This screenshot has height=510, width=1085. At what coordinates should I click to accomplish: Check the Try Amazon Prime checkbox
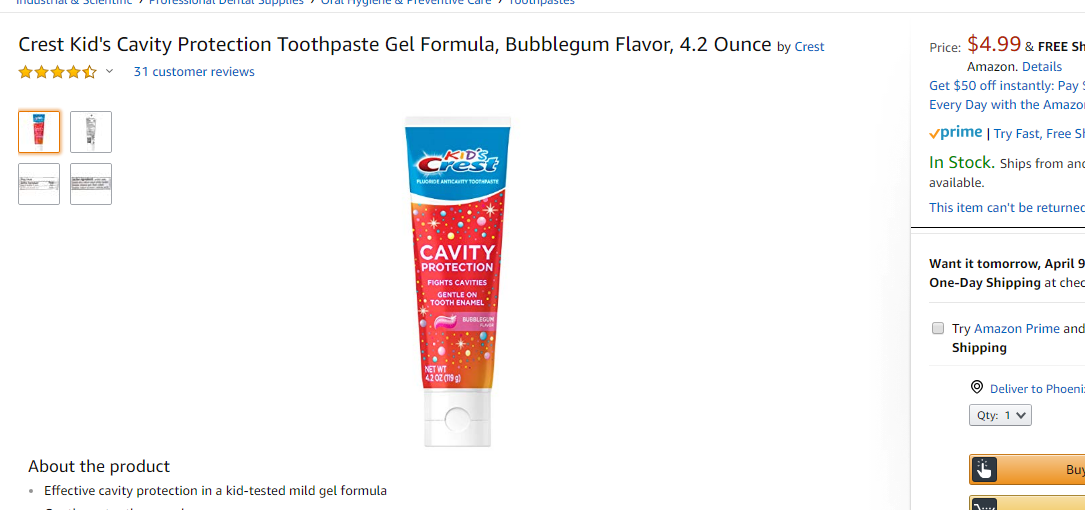(938, 328)
